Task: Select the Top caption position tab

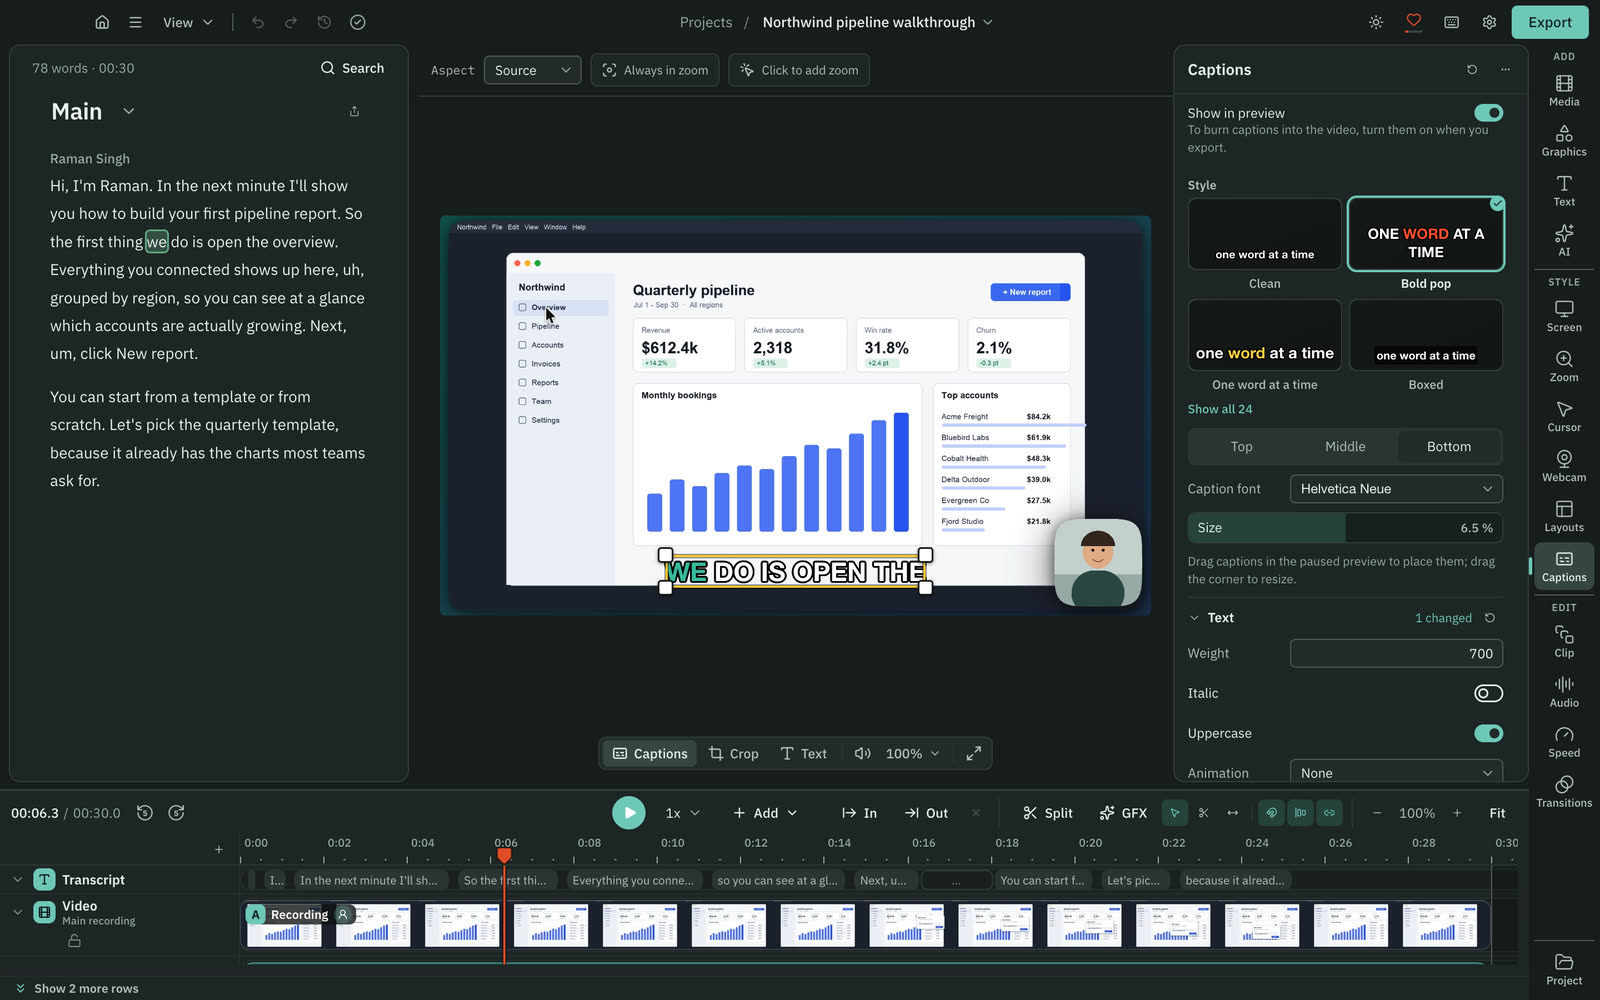Action: (1241, 447)
